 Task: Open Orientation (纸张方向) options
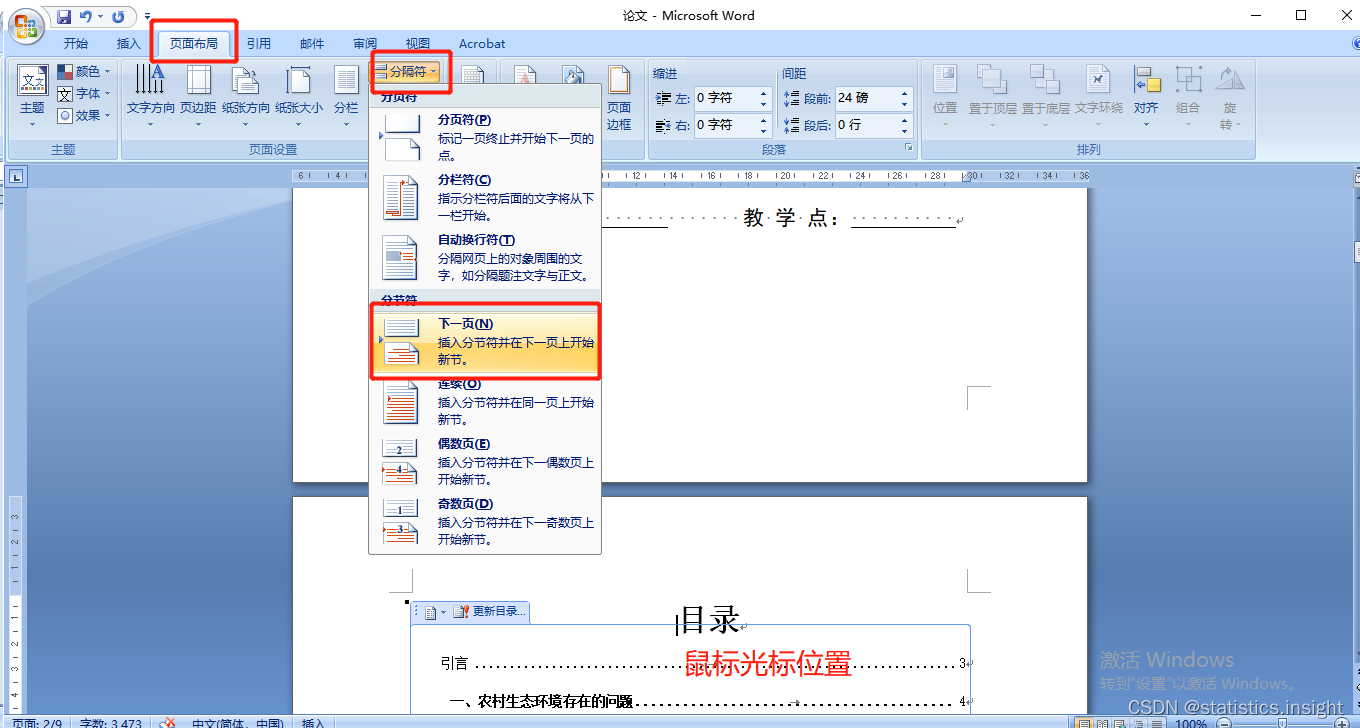(246, 97)
